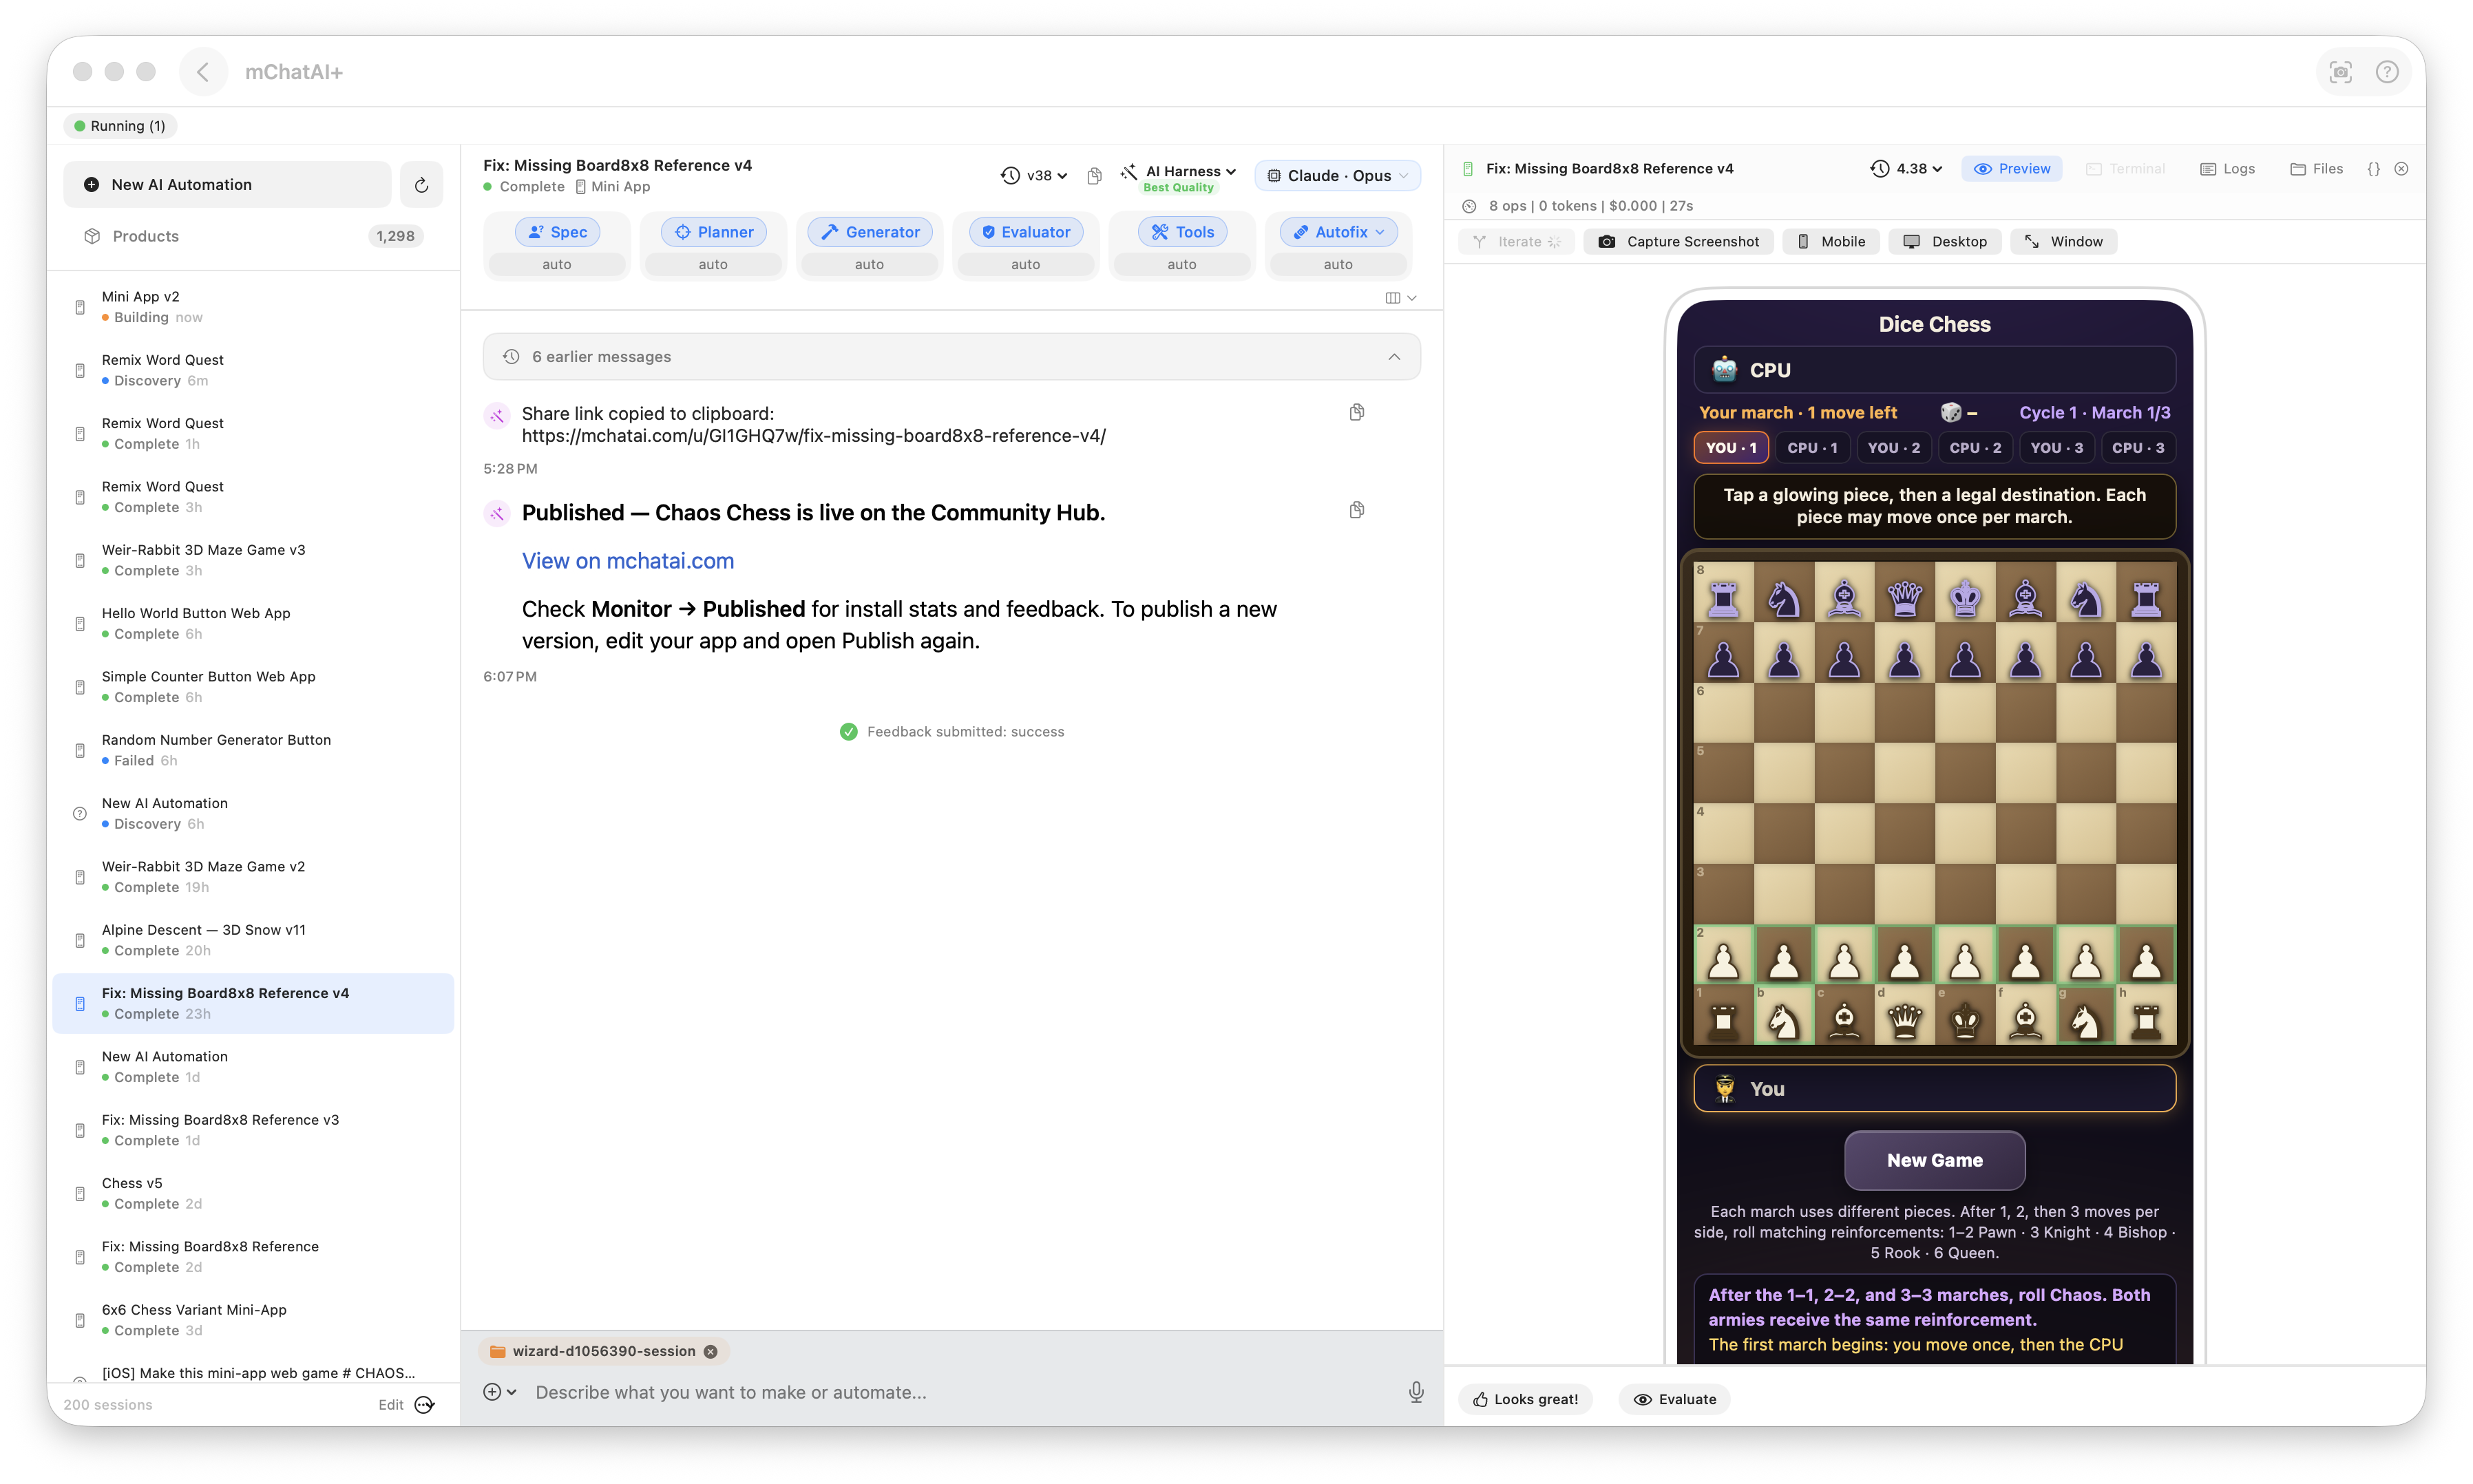The width and height of the screenshot is (2473, 1484).
Task: Open the Claude · Opus model dropdown
Action: click(x=1337, y=176)
